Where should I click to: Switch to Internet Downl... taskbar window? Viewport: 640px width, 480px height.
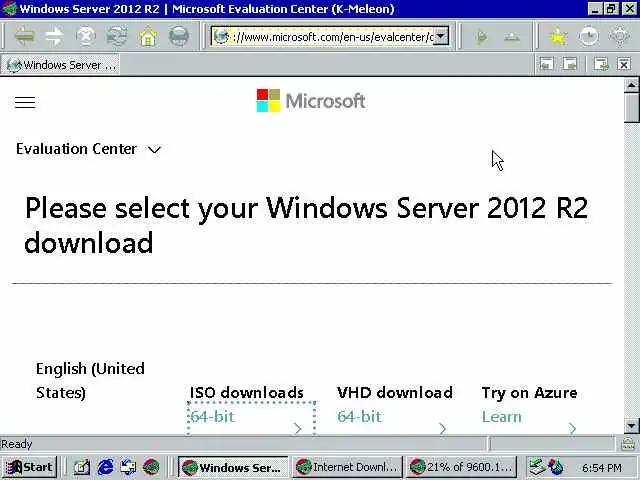(x=347, y=467)
